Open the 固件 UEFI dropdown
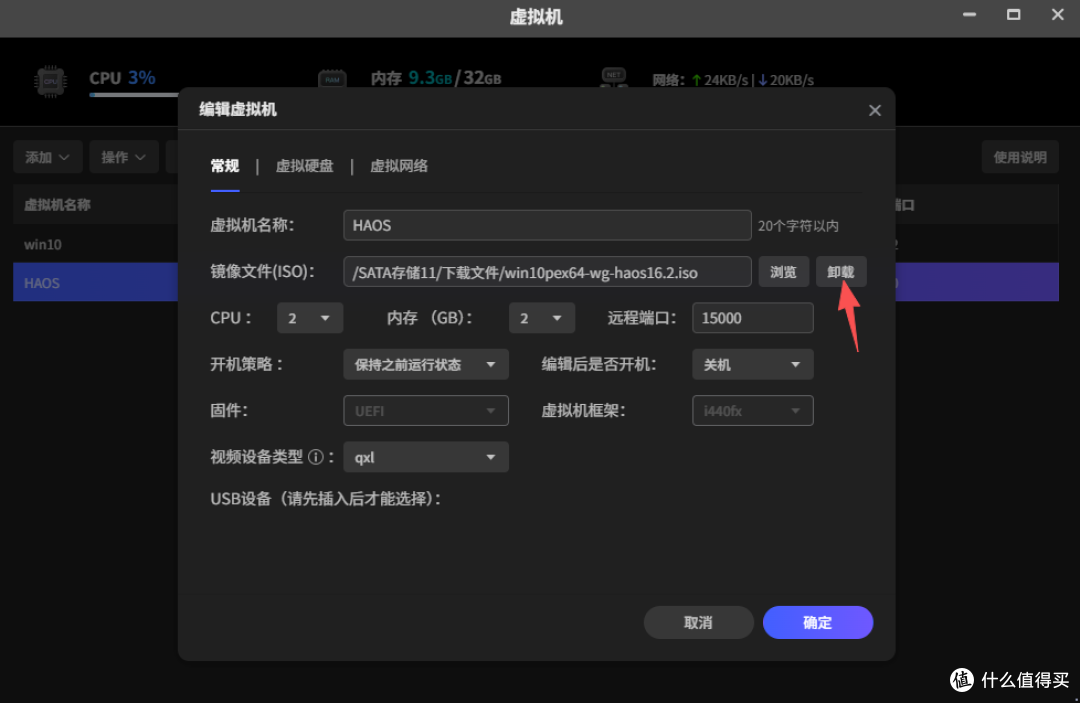This screenshot has width=1080, height=703. [426, 410]
